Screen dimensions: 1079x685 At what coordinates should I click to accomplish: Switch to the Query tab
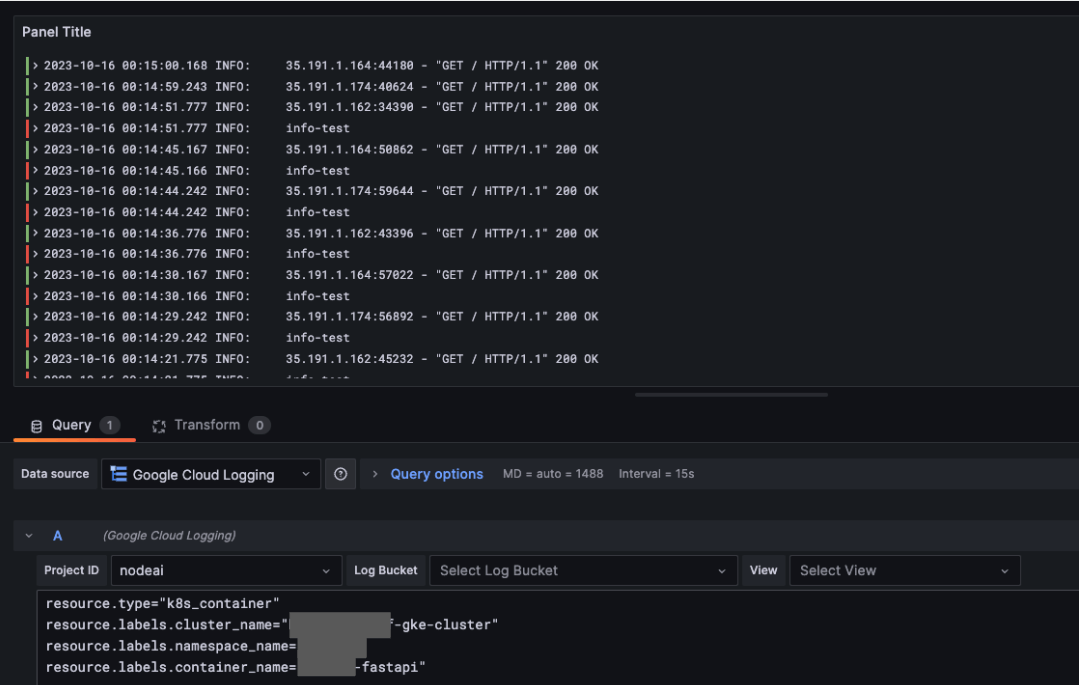click(x=74, y=425)
